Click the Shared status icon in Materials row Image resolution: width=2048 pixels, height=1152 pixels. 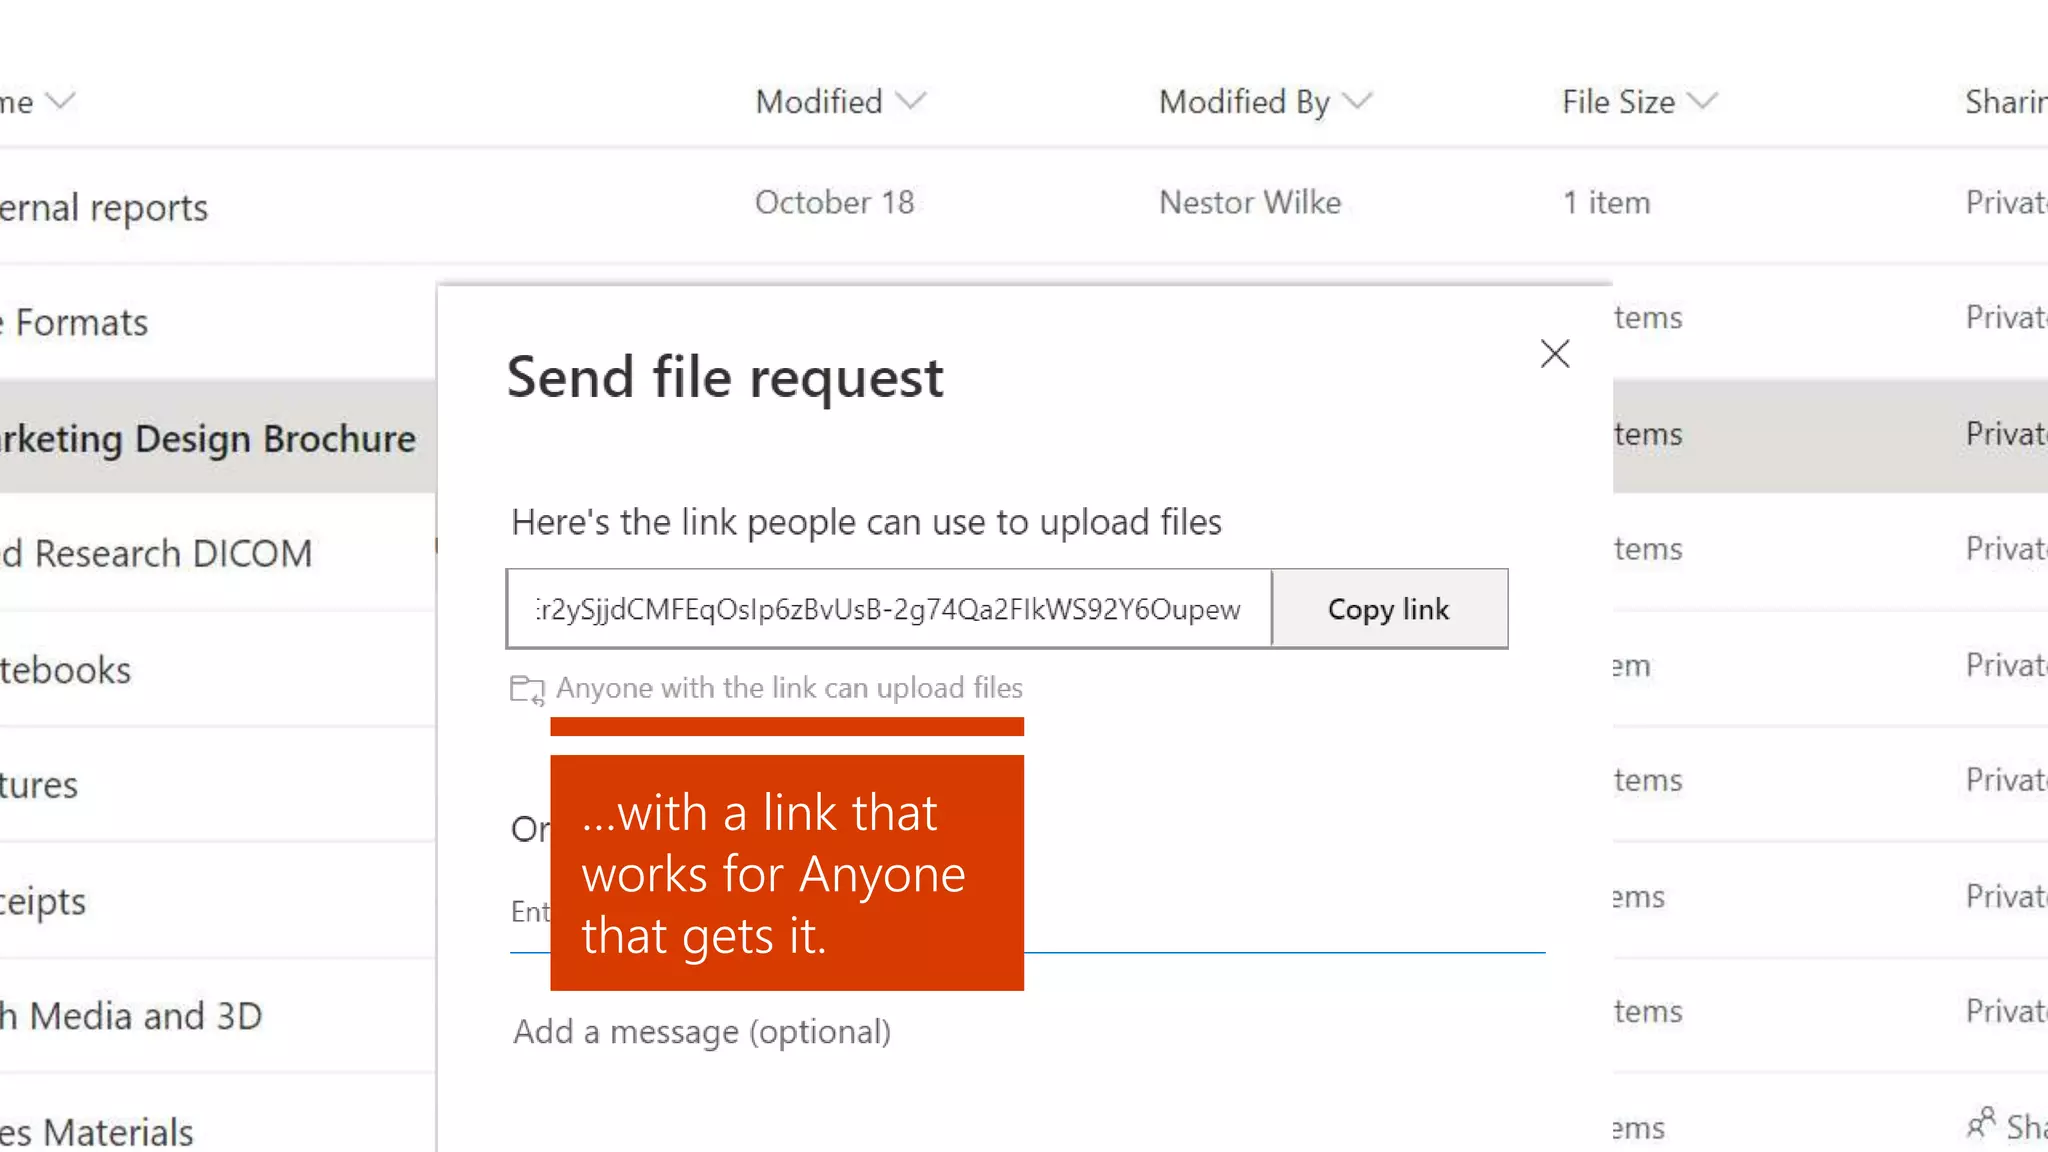[1981, 1123]
